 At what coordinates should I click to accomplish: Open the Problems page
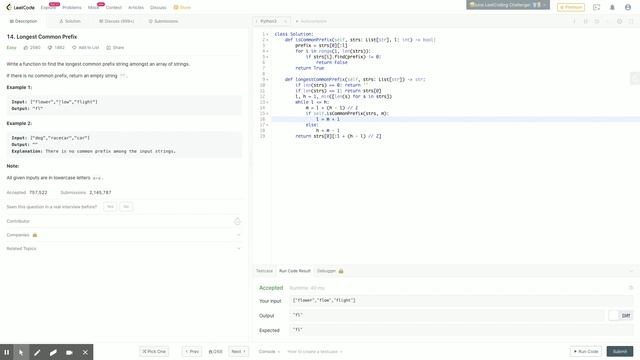(72, 7)
